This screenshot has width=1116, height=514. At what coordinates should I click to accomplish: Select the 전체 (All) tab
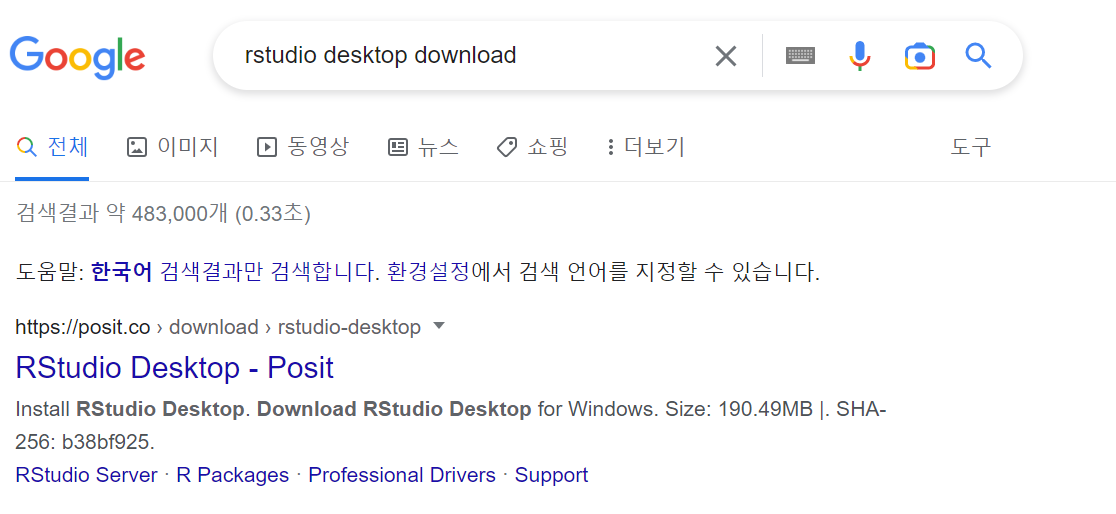pos(52,147)
